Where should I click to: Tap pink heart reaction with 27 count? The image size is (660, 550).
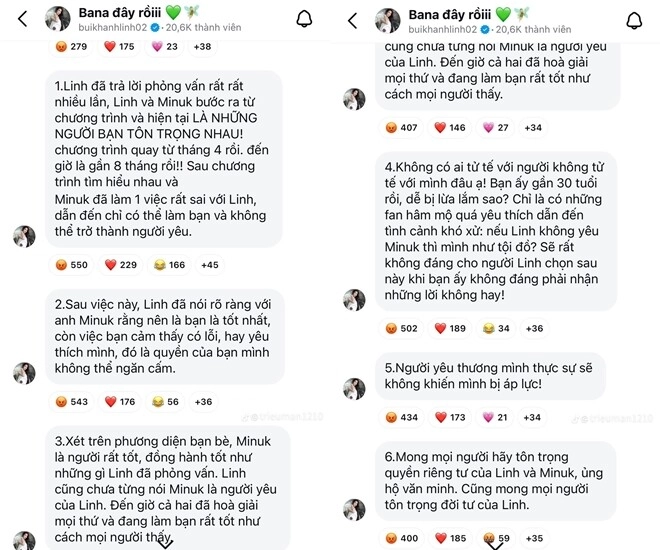point(495,128)
